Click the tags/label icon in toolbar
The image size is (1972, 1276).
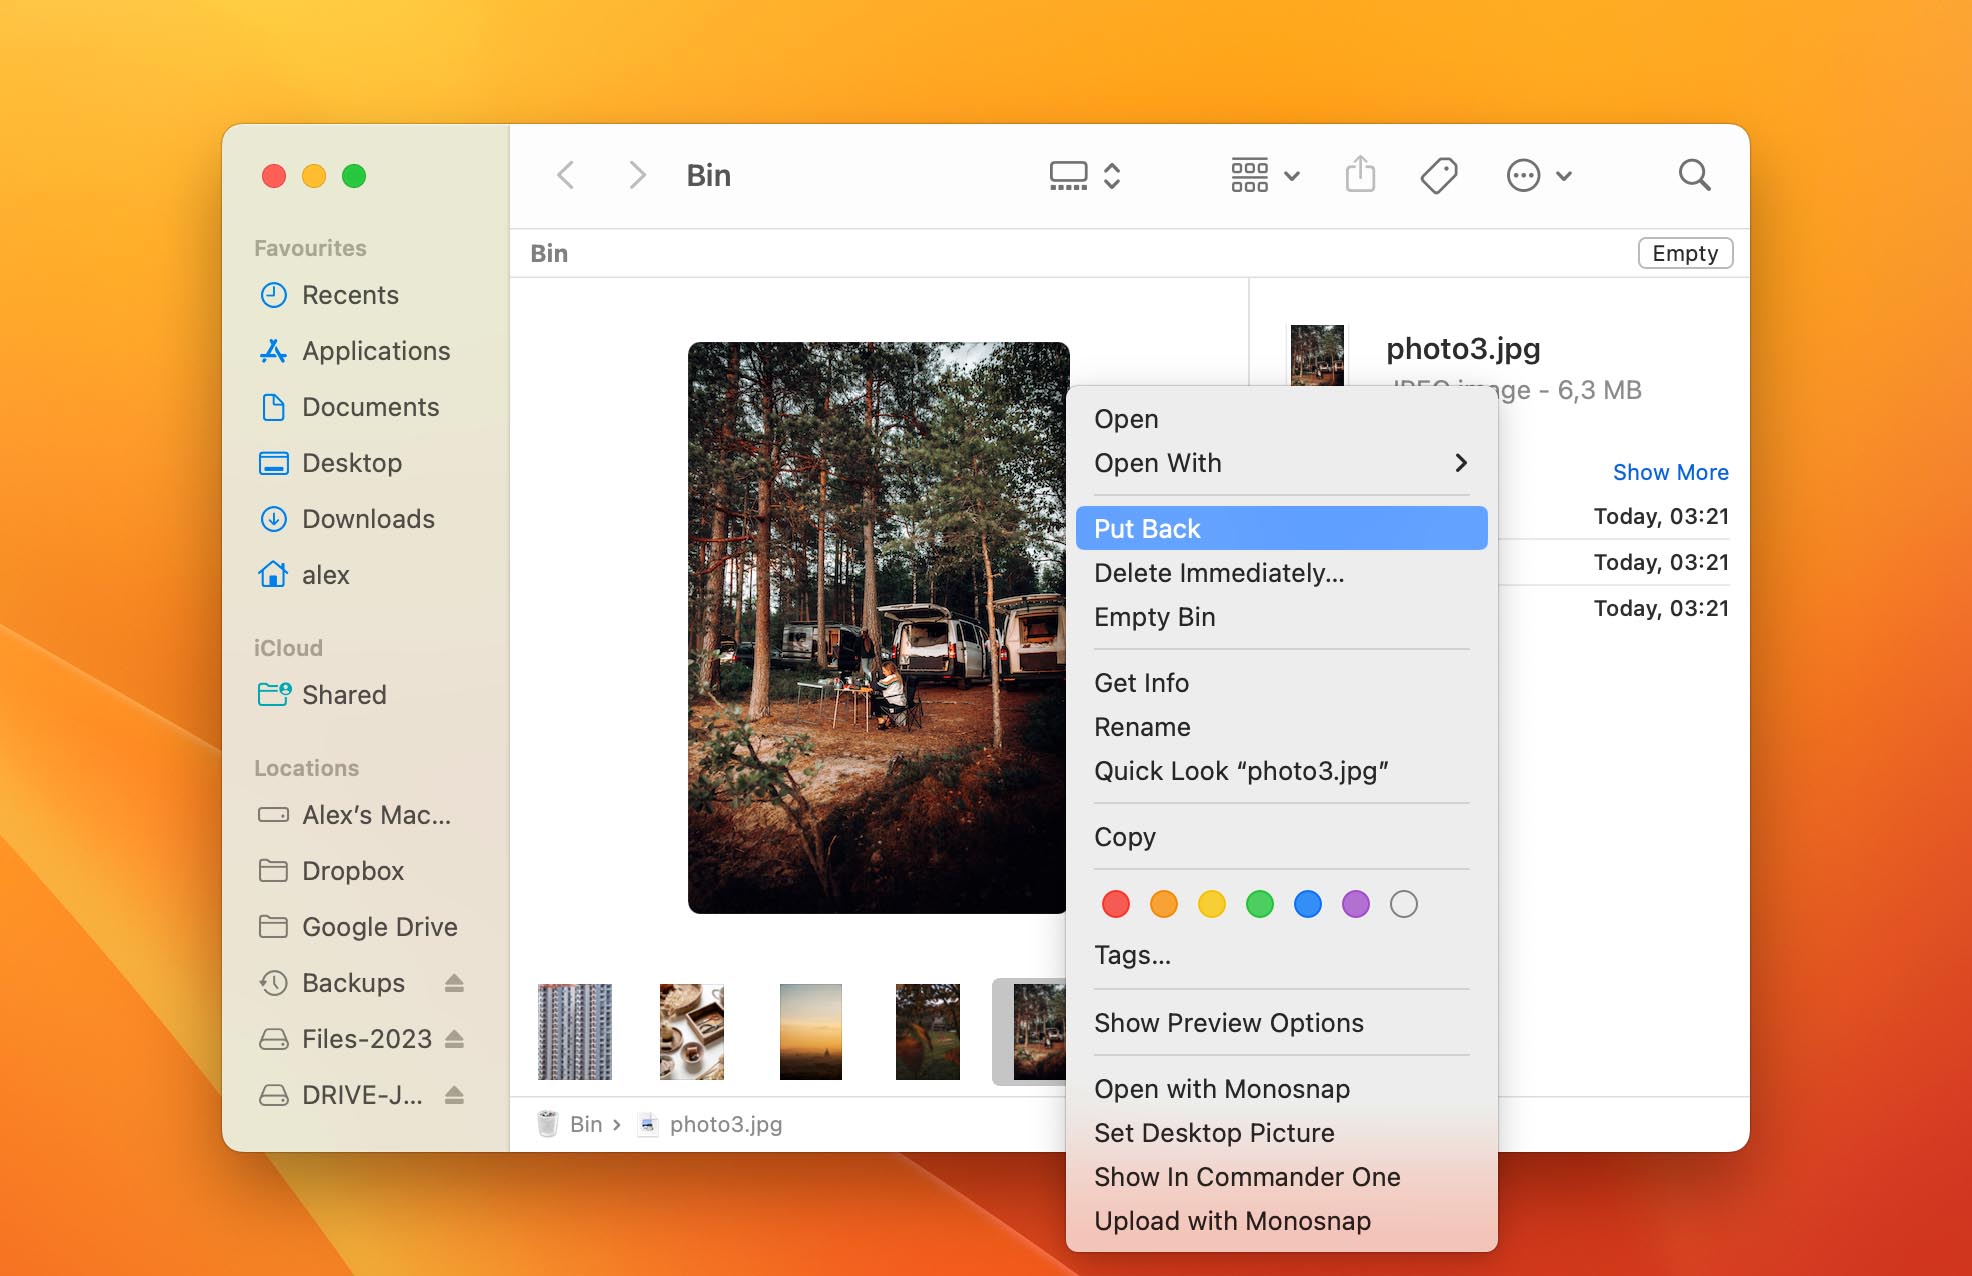click(1439, 175)
